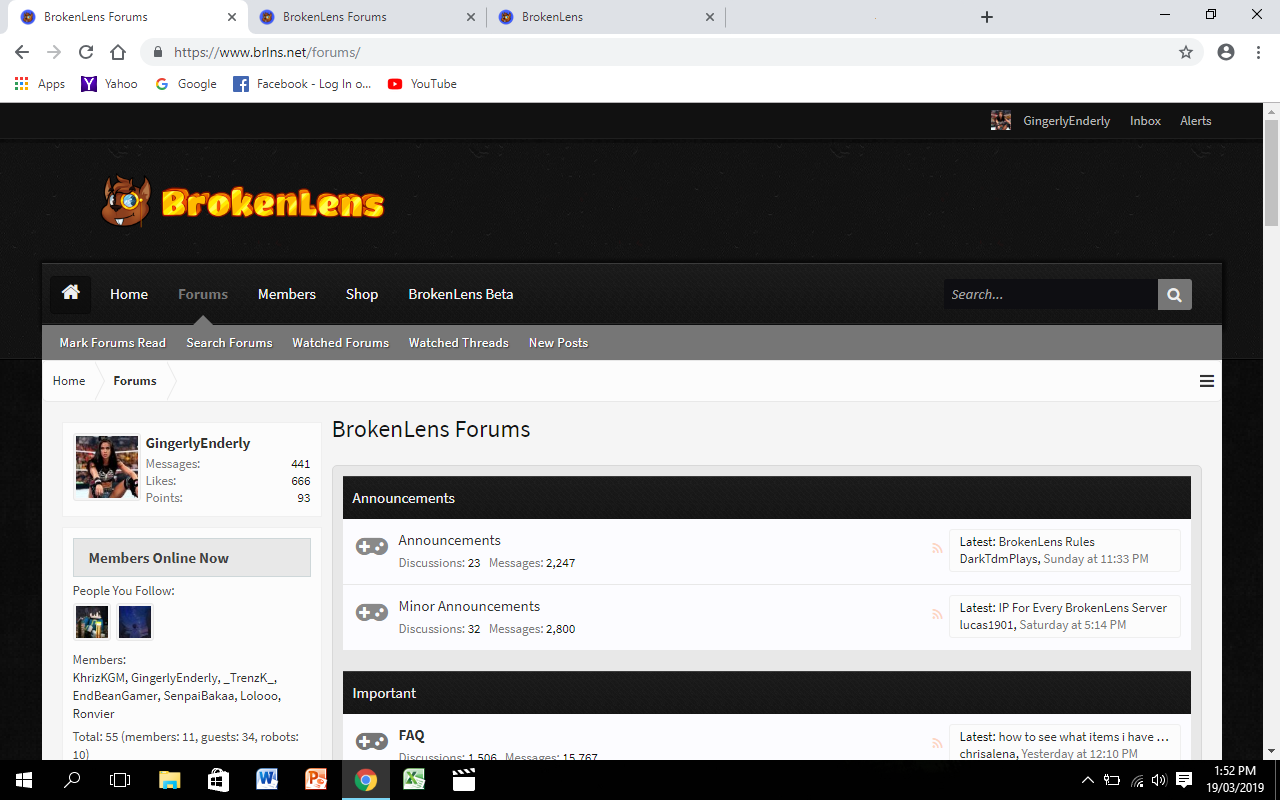Reload the page

click(86, 52)
